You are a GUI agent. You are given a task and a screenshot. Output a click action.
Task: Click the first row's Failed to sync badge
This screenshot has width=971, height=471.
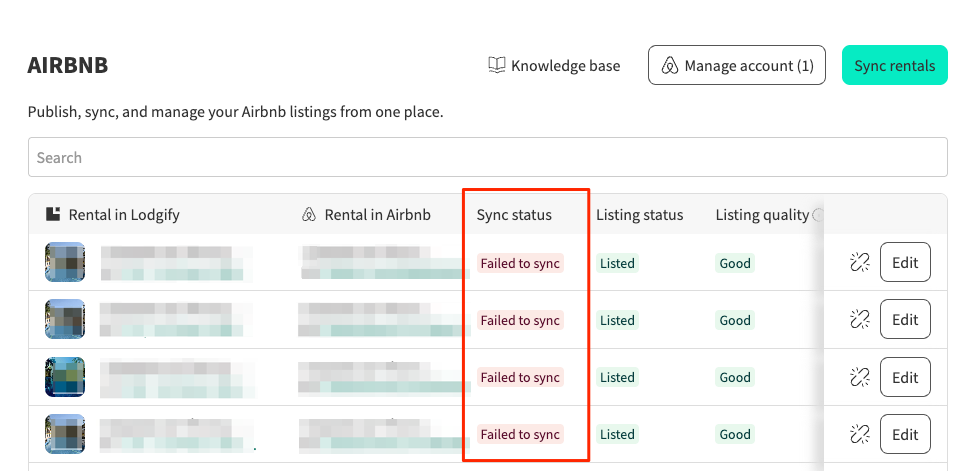coord(520,264)
